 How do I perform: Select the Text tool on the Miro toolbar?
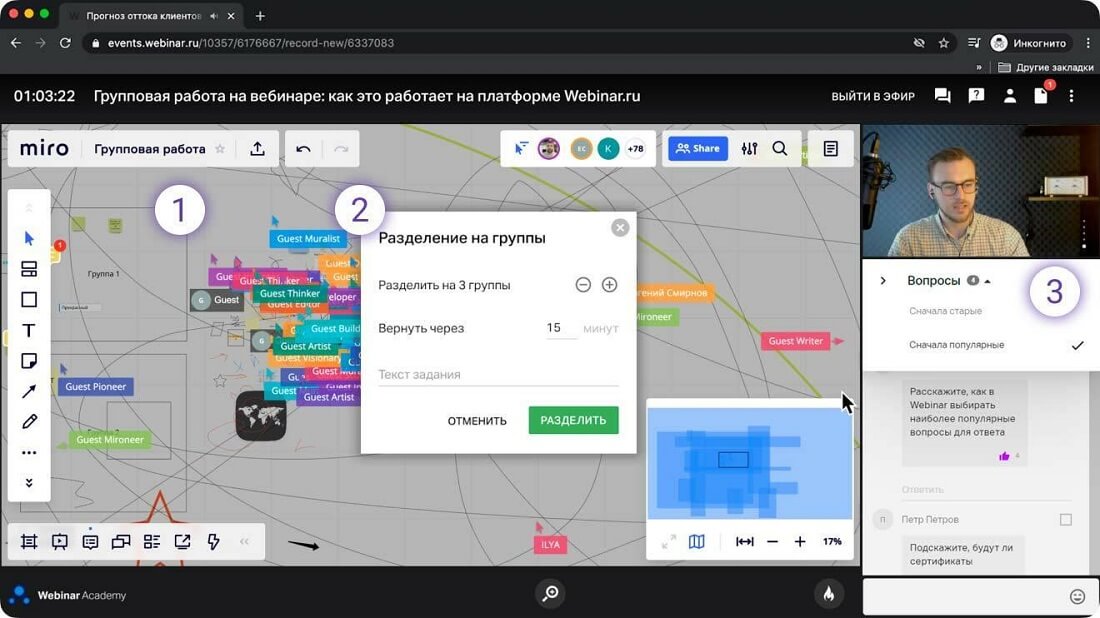[28, 330]
